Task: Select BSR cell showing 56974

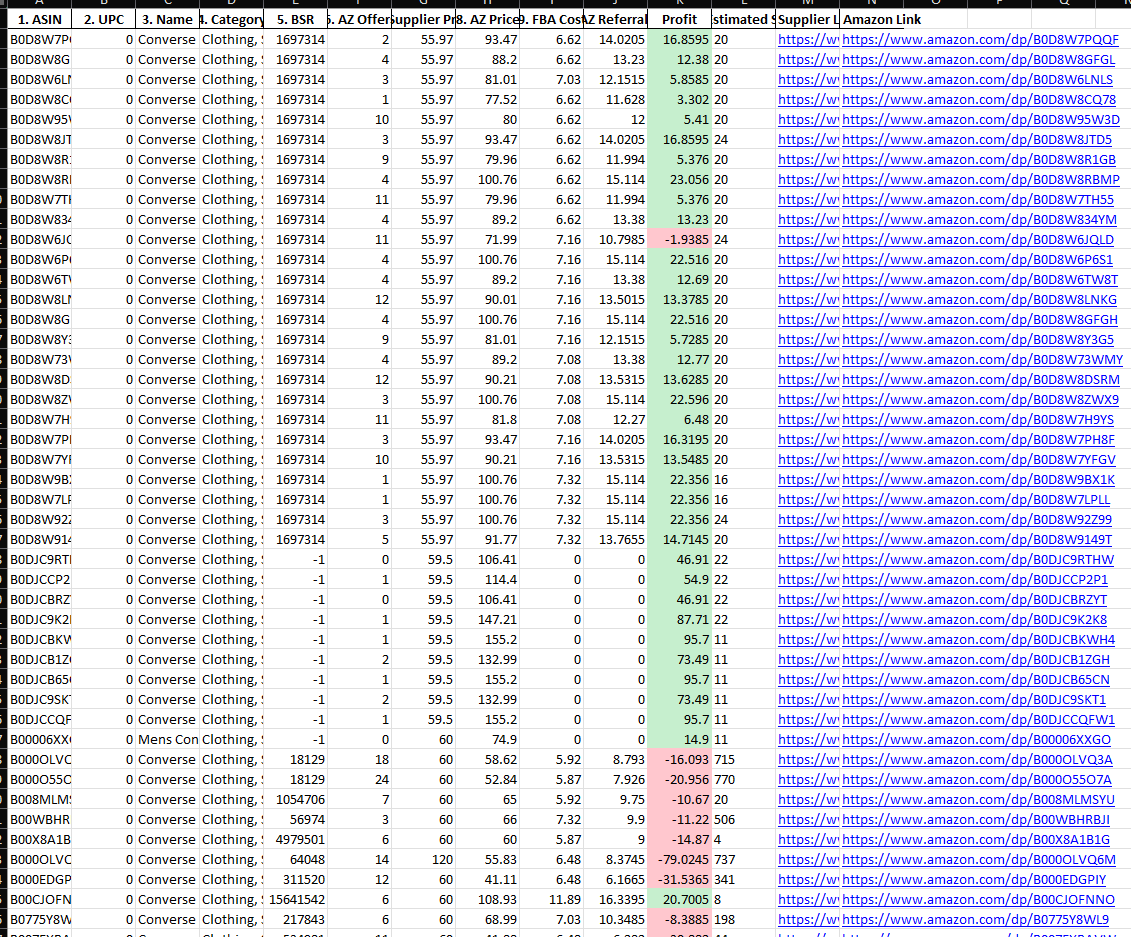Action: pos(295,819)
